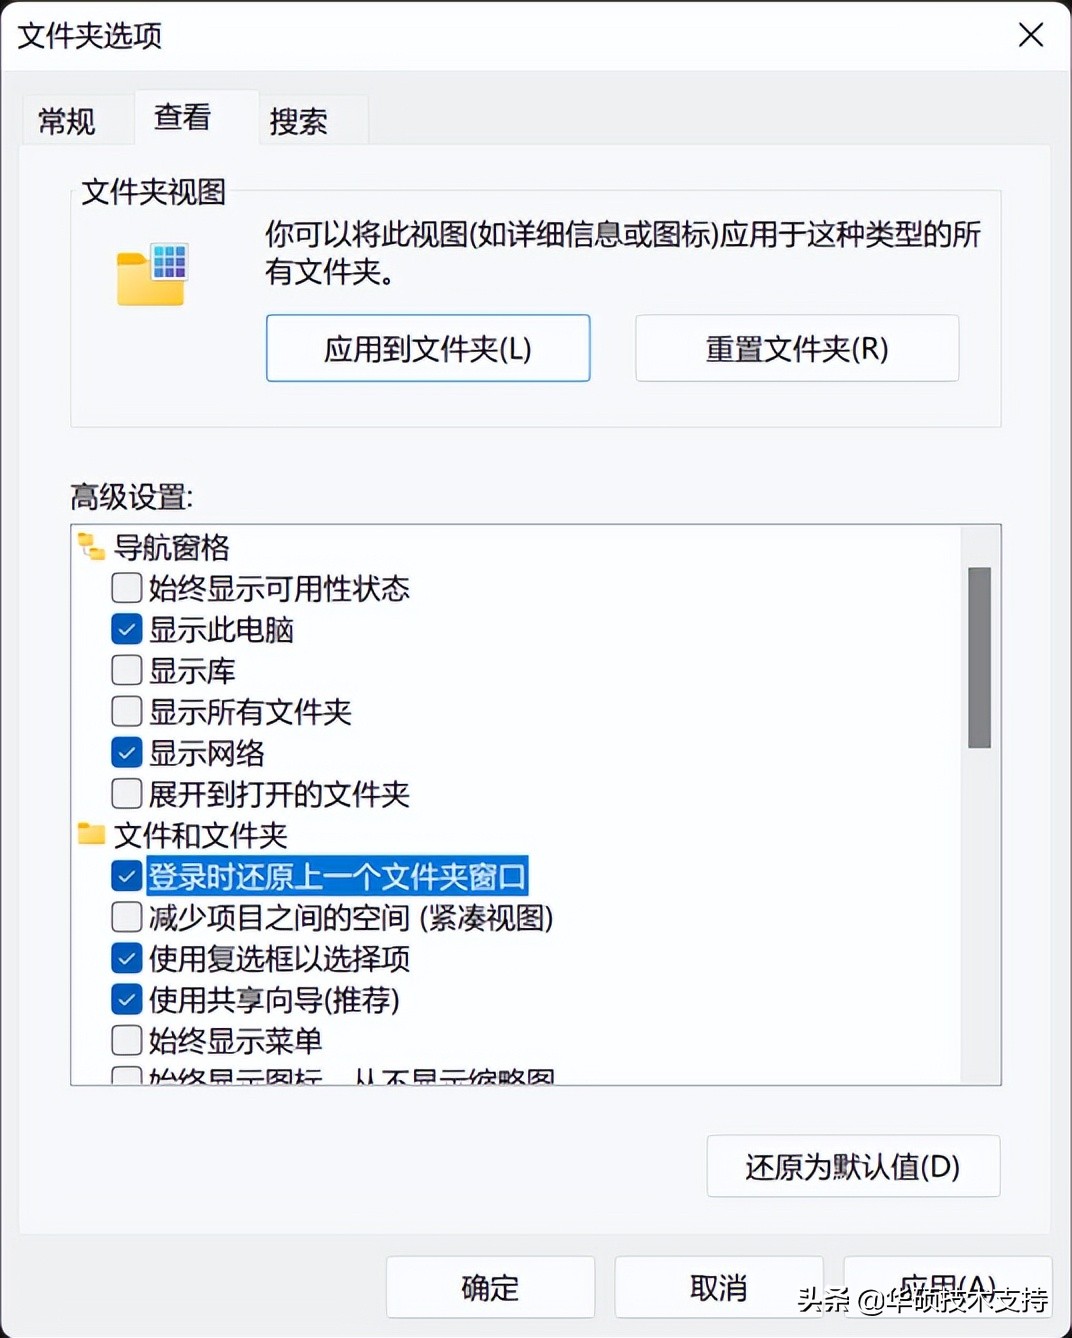Enable the 显示库 option
The height and width of the screenshot is (1338, 1072).
coord(126,670)
